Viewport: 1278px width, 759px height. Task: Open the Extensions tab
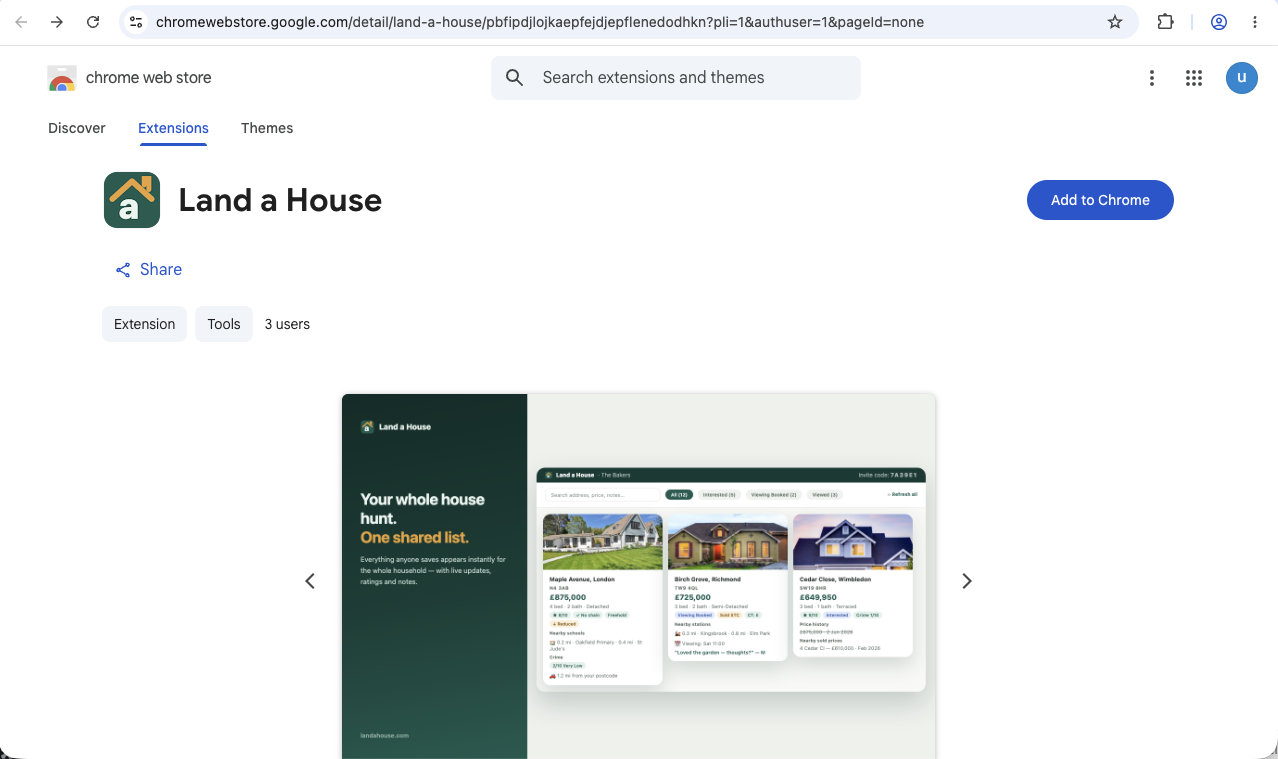point(173,128)
